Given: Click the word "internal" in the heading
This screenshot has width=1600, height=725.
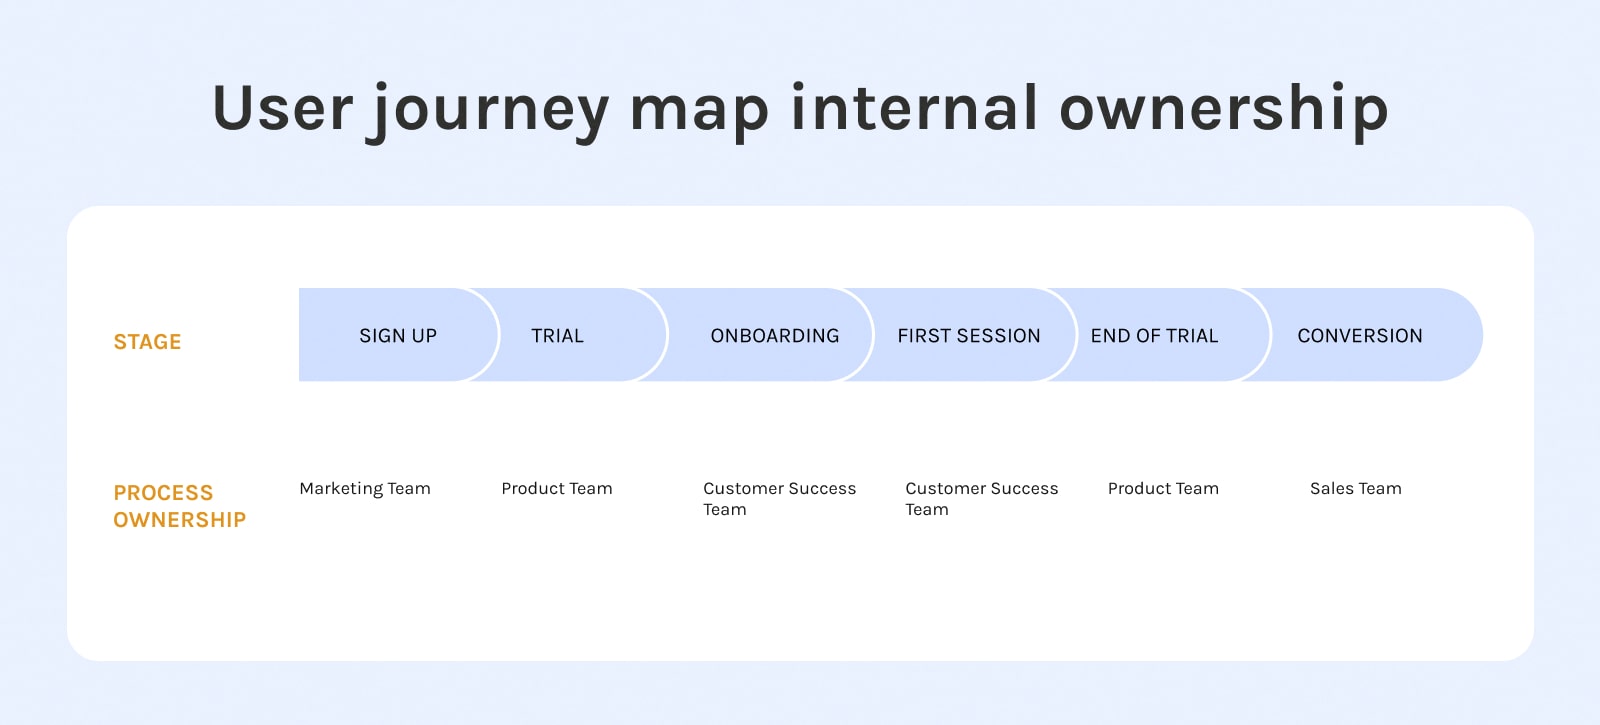Looking at the screenshot, I should (915, 108).
